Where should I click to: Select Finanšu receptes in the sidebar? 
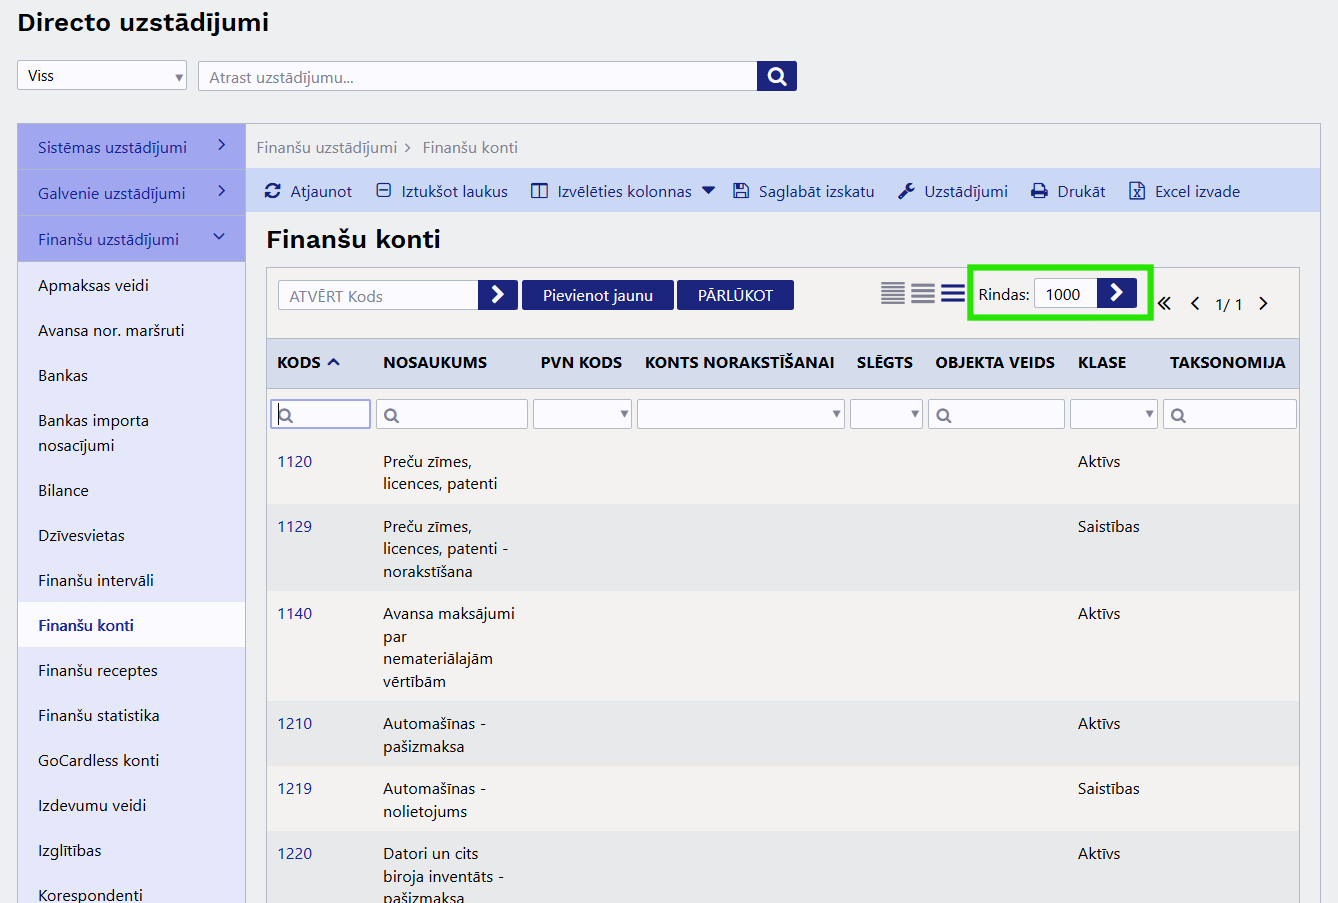point(98,671)
